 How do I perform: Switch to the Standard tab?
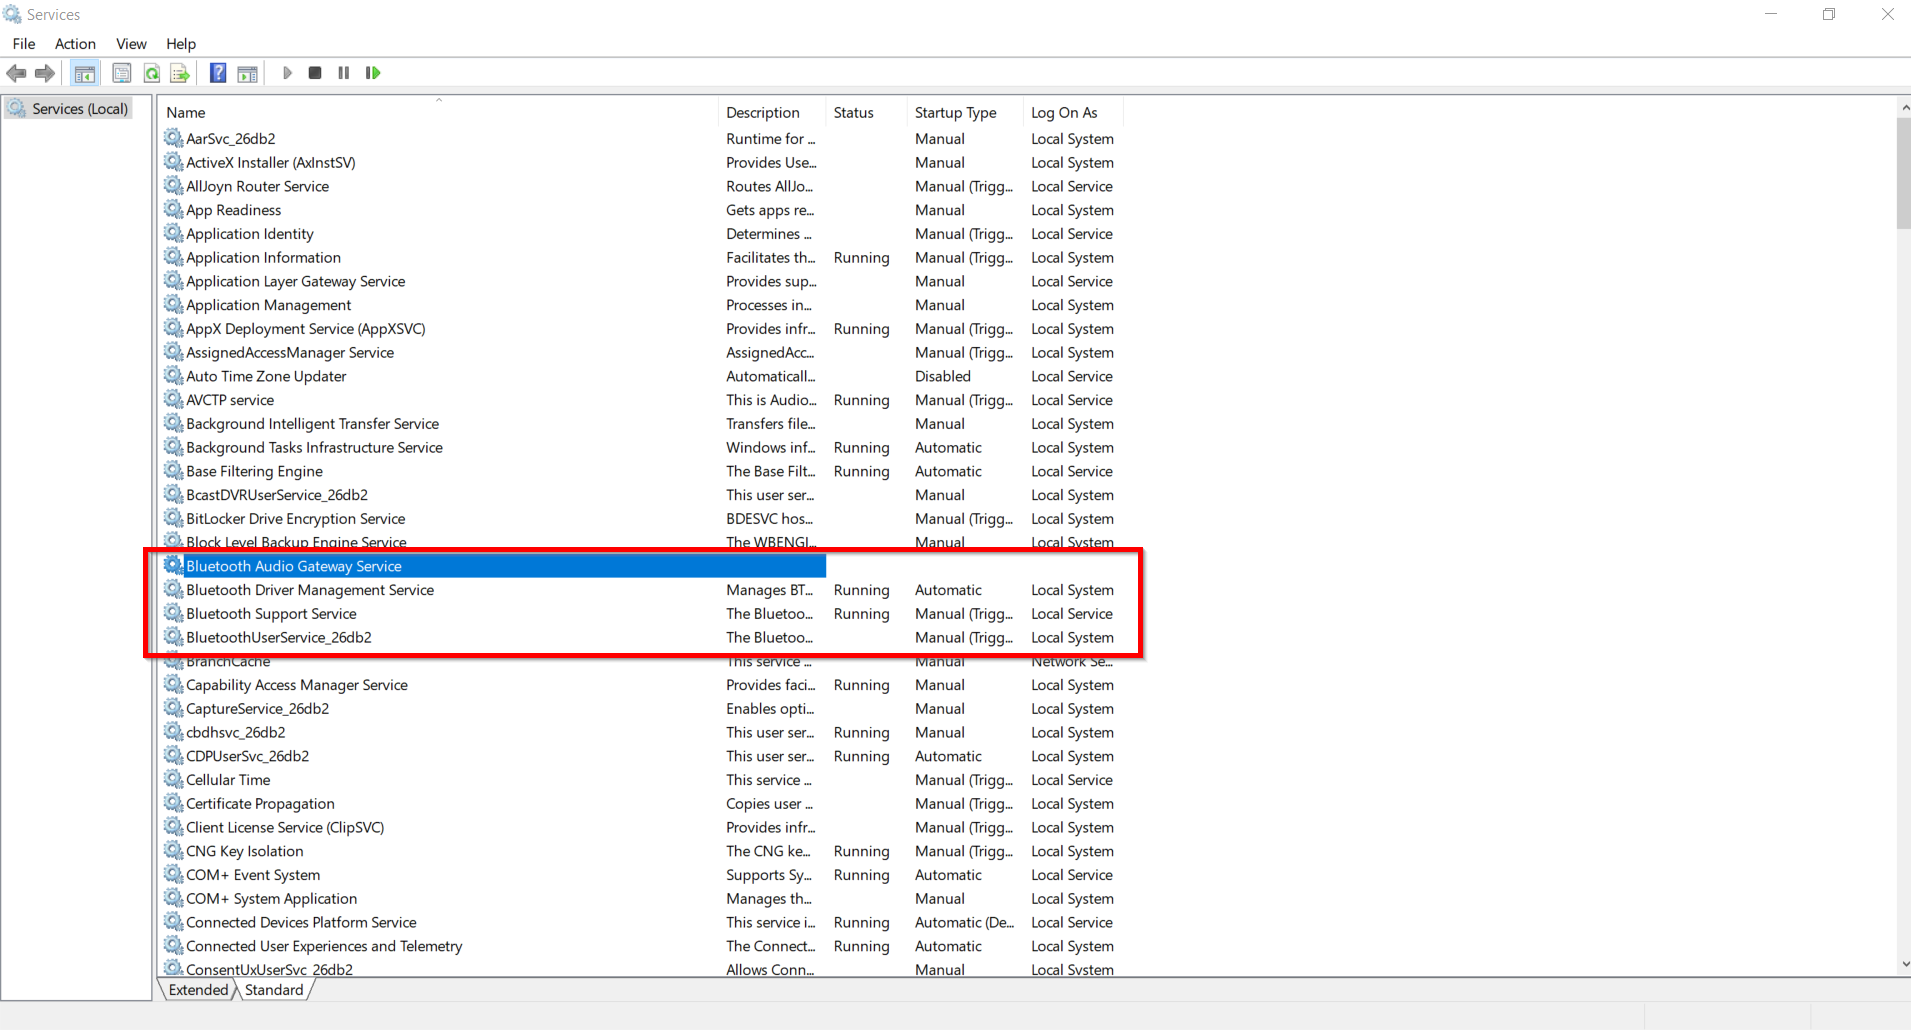pos(273,989)
